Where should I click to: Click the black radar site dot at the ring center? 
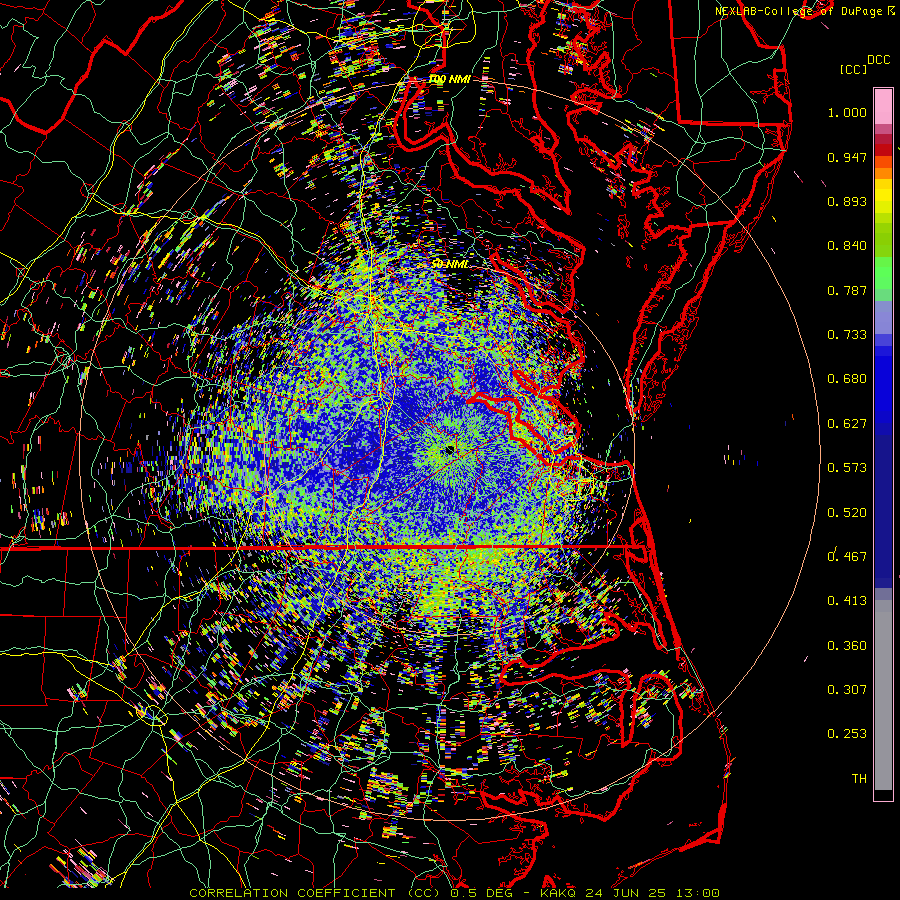click(x=449, y=449)
